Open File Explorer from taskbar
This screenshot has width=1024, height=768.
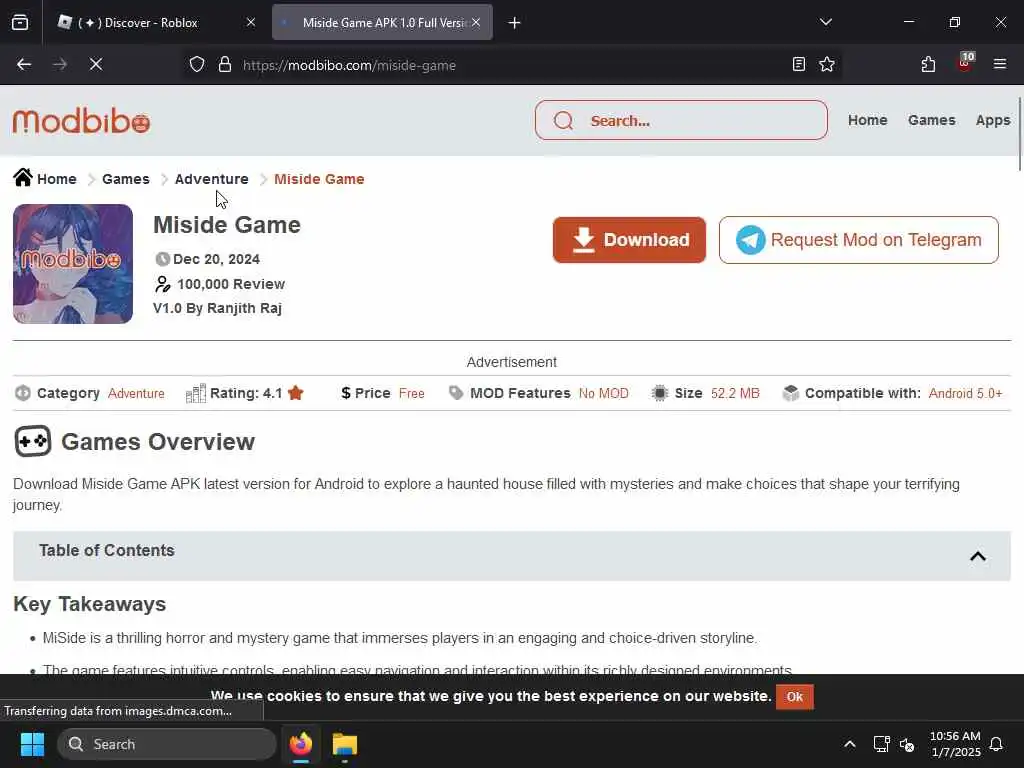coord(345,744)
